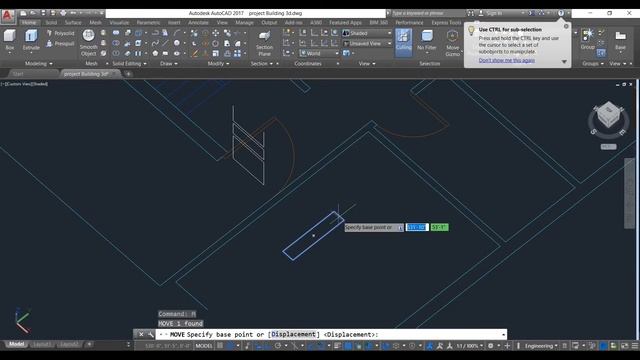The height and width of the screenshot is (360, 640).
Task: Toggle MODEL space button in status bar
Action: [204, 346]
